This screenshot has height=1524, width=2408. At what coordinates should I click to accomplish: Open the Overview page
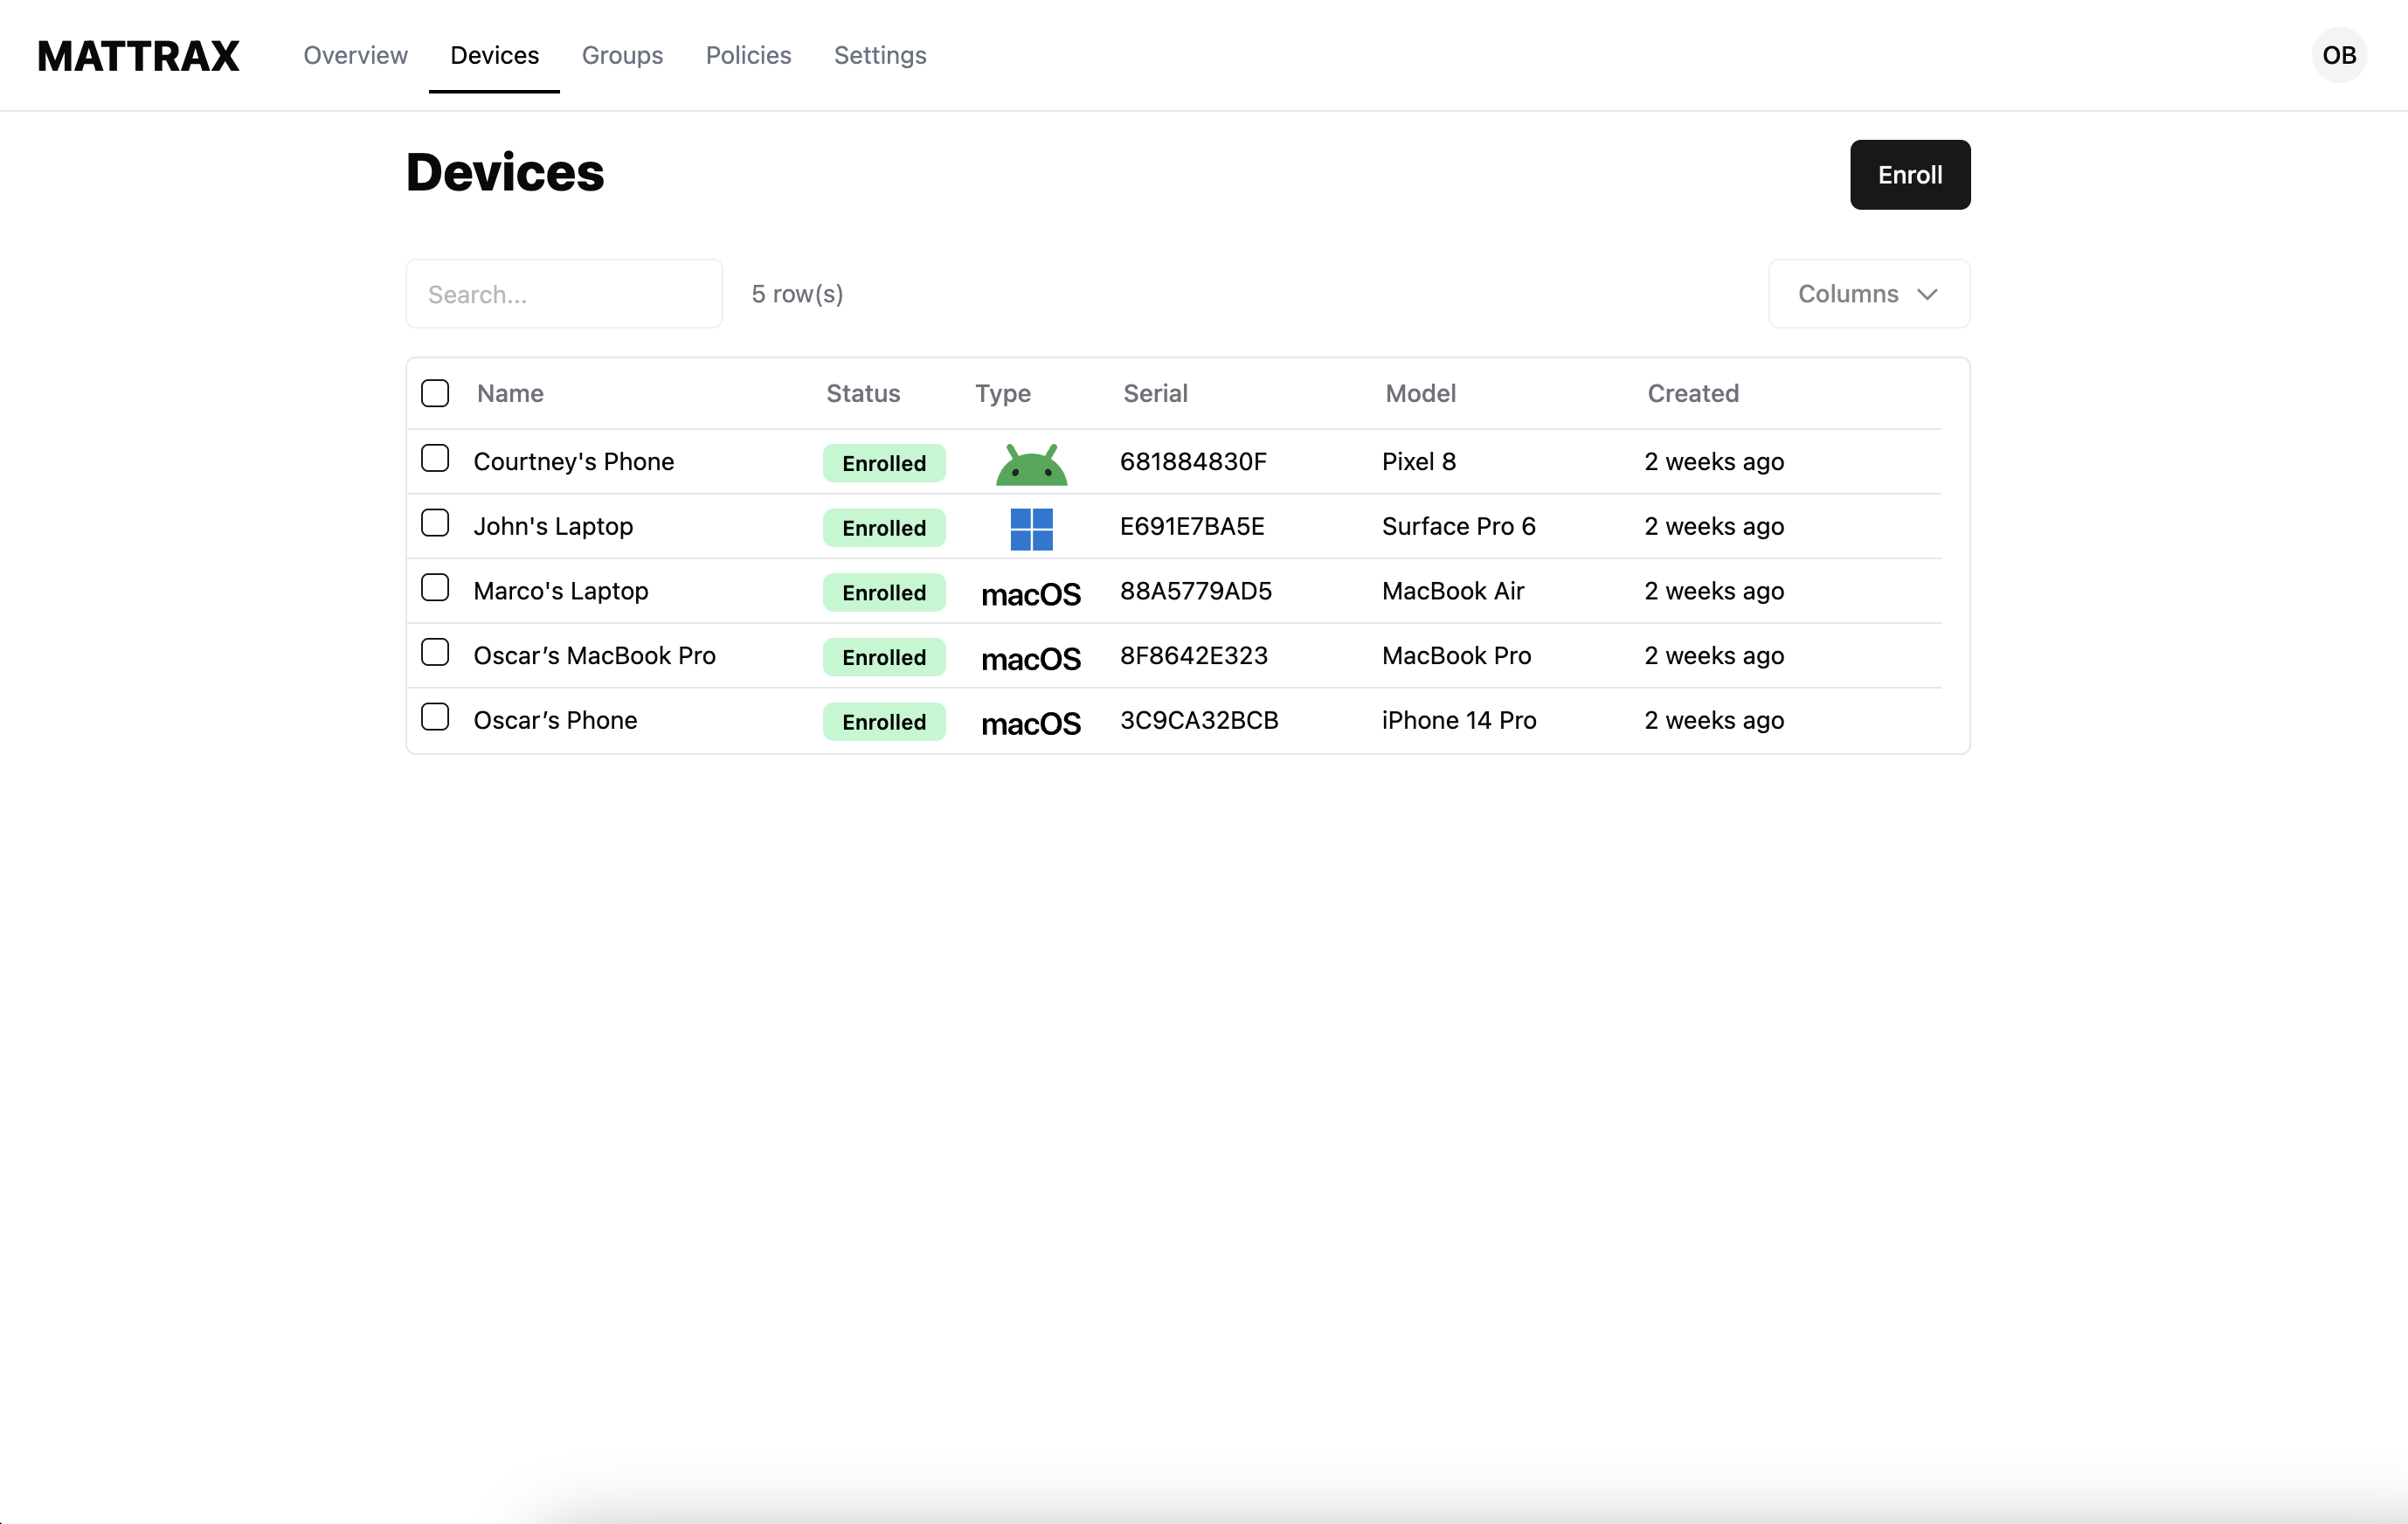coord(355,56)
